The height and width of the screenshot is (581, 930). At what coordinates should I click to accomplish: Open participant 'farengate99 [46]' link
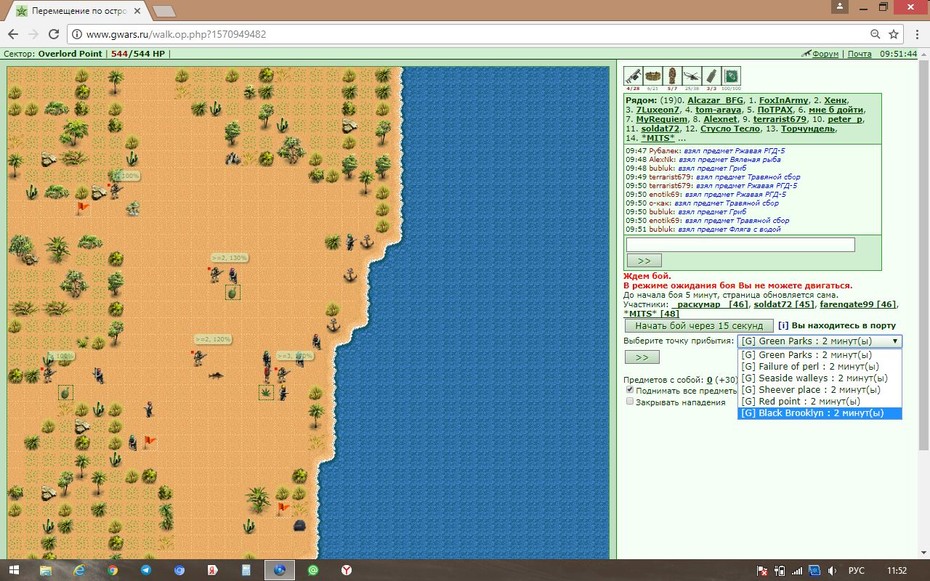pos(858,304)
